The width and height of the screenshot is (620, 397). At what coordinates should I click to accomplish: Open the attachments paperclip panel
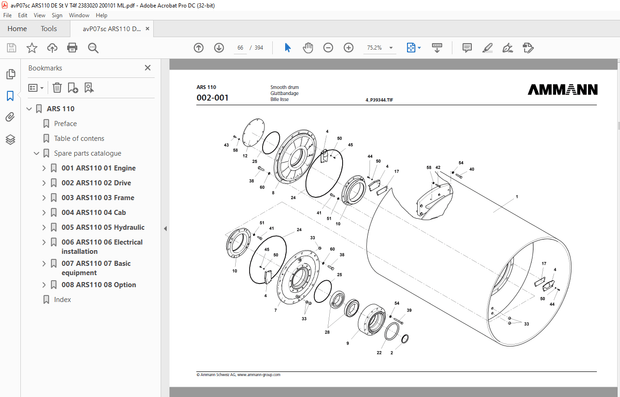(x=10, y=117)
